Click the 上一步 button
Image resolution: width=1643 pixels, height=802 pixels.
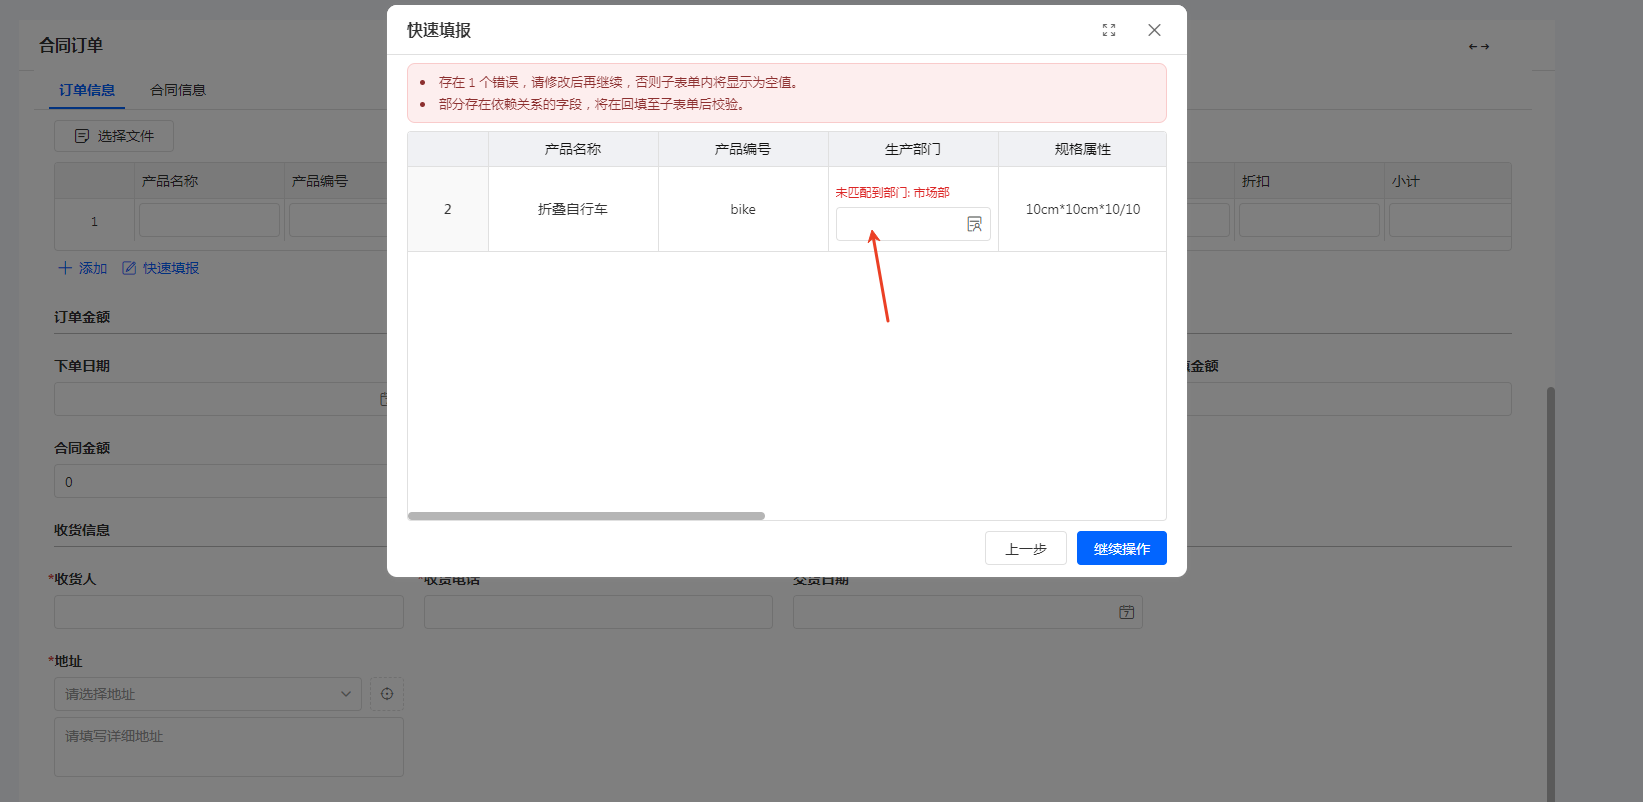(x=1025, y=548)
